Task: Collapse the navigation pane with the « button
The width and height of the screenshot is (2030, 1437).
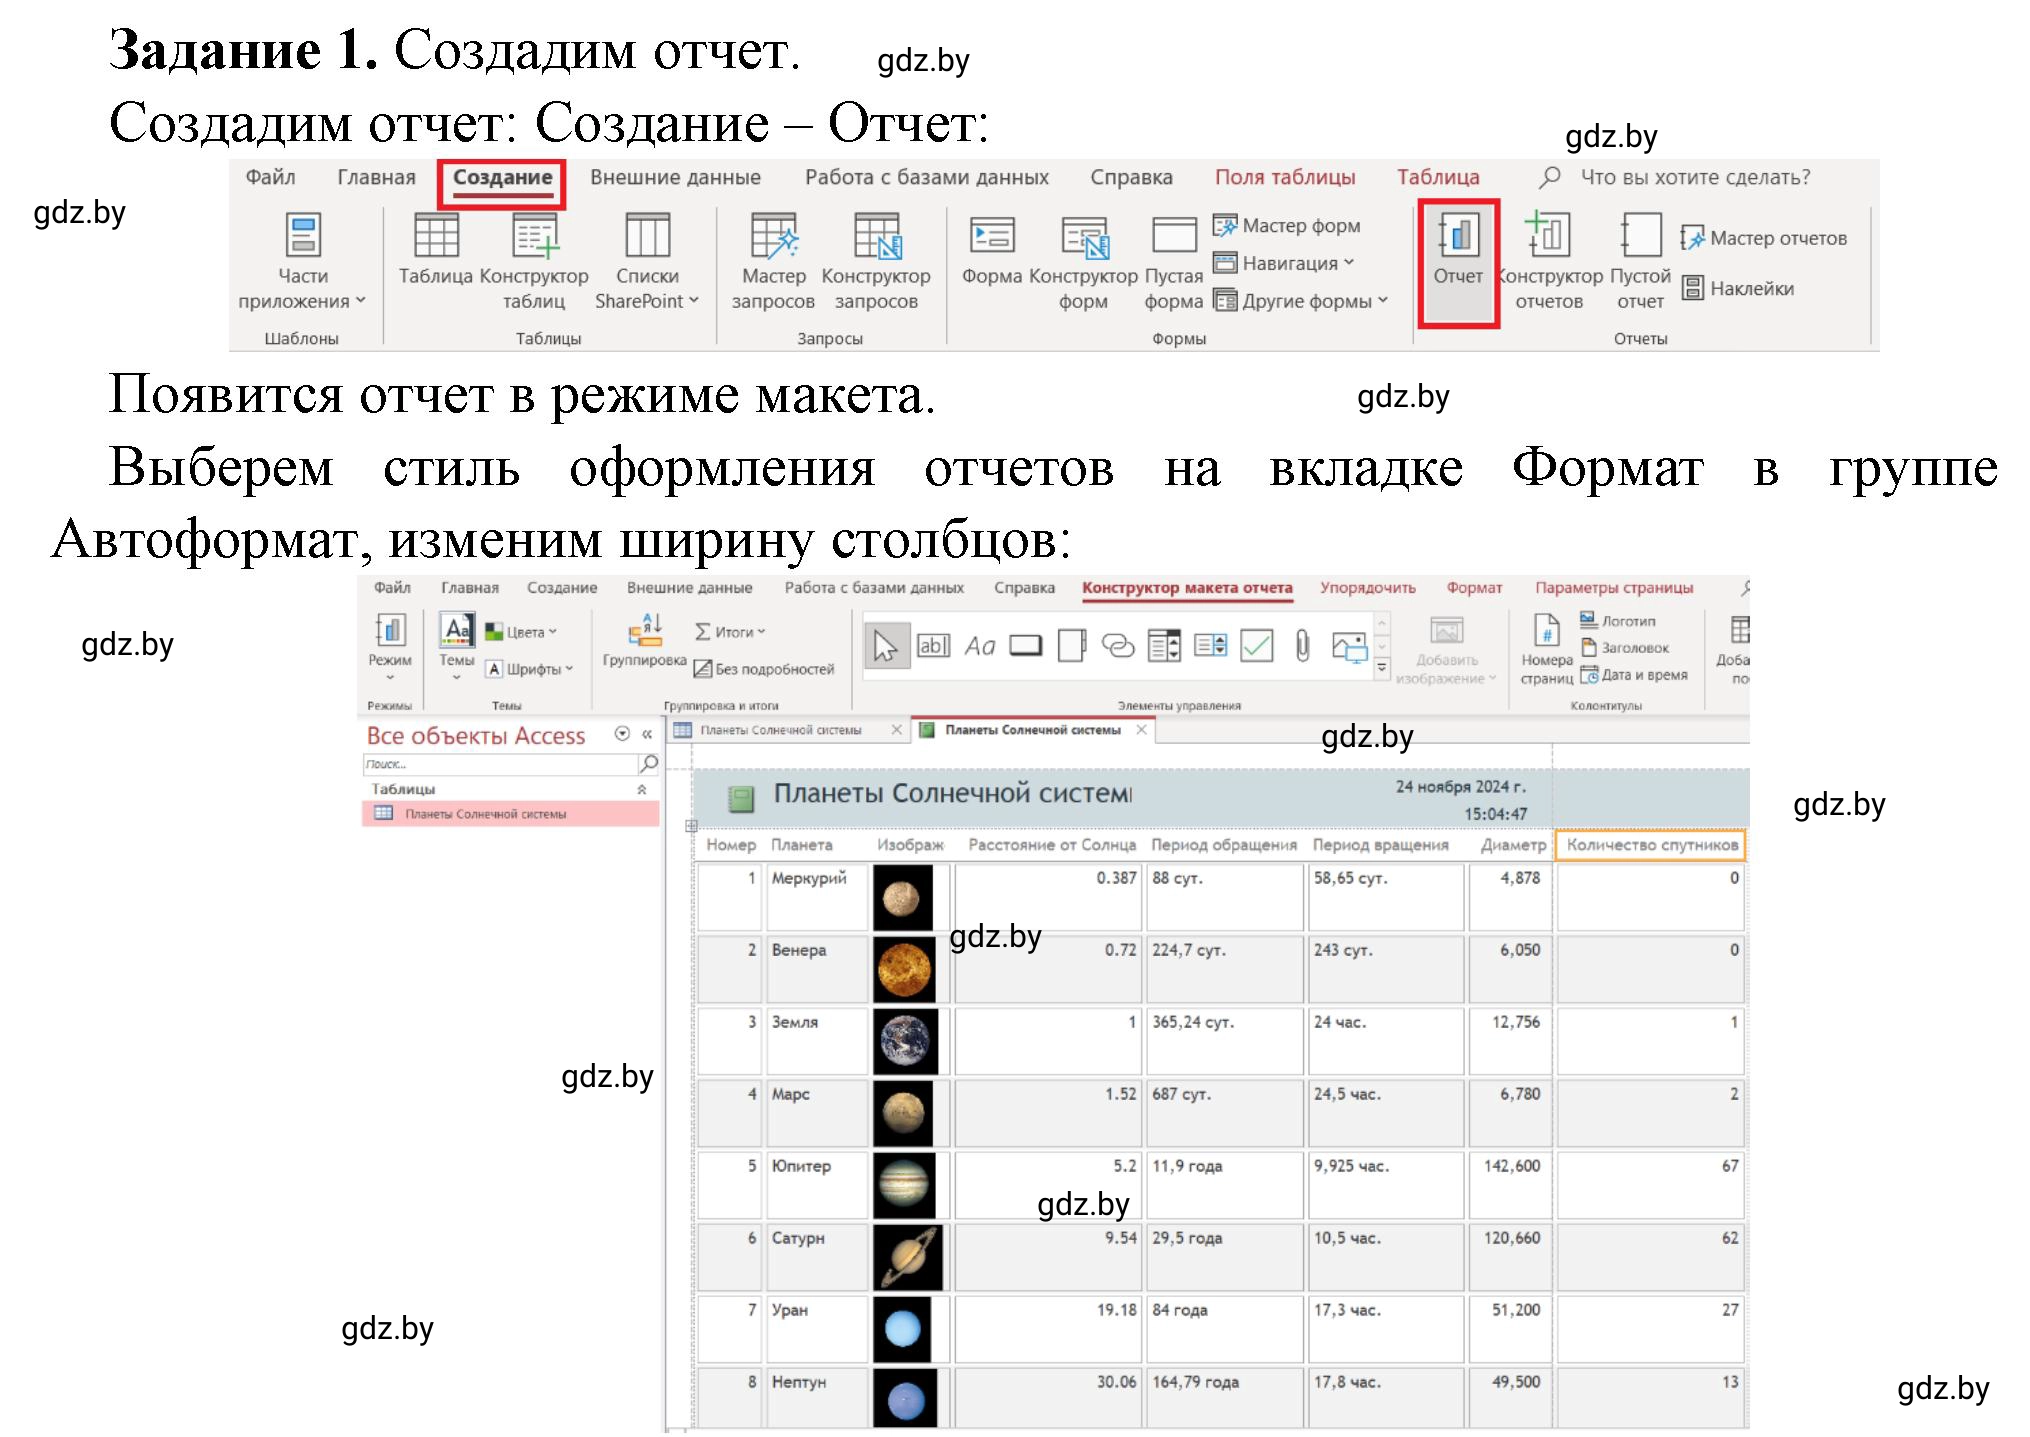Action: [647, 734]
